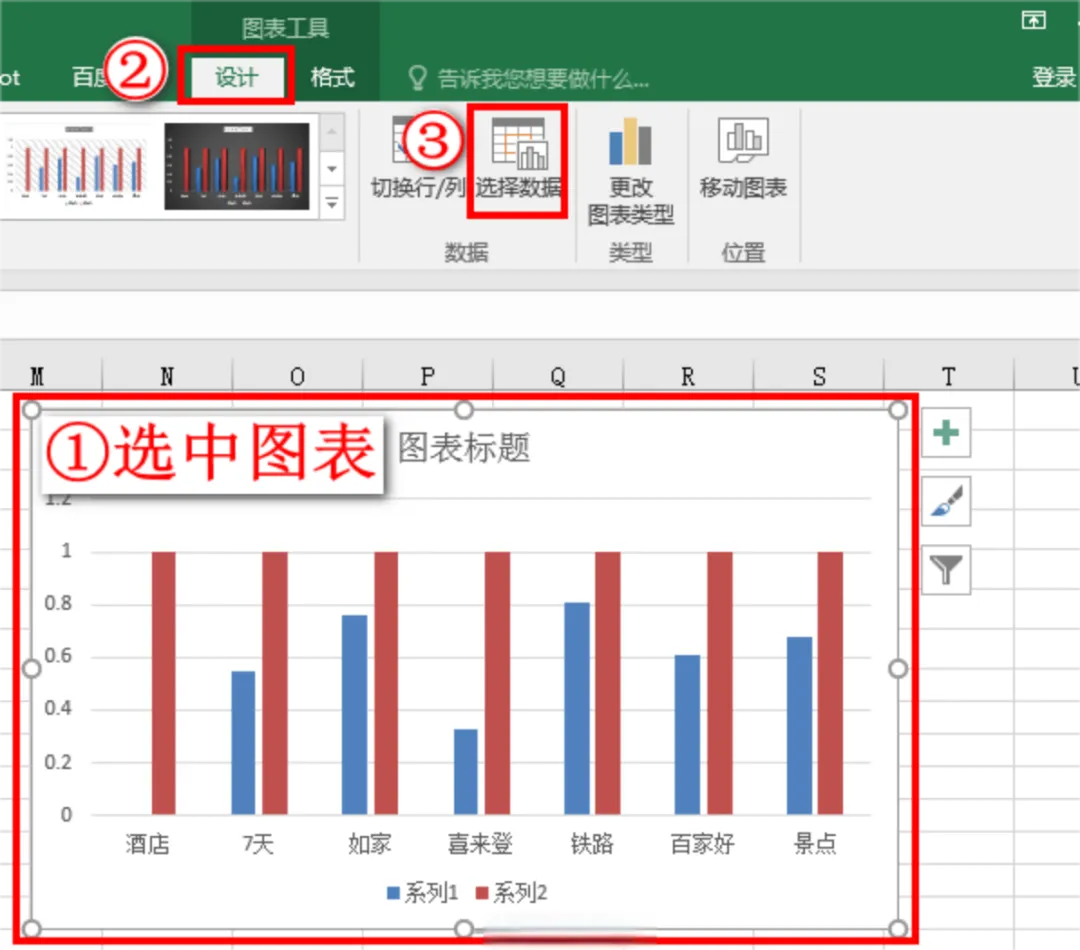Image resolution: width=1080 pixels, height=950 pixels.
Task: Open Chart Styles paintbrush button
Action: [946, 502]
